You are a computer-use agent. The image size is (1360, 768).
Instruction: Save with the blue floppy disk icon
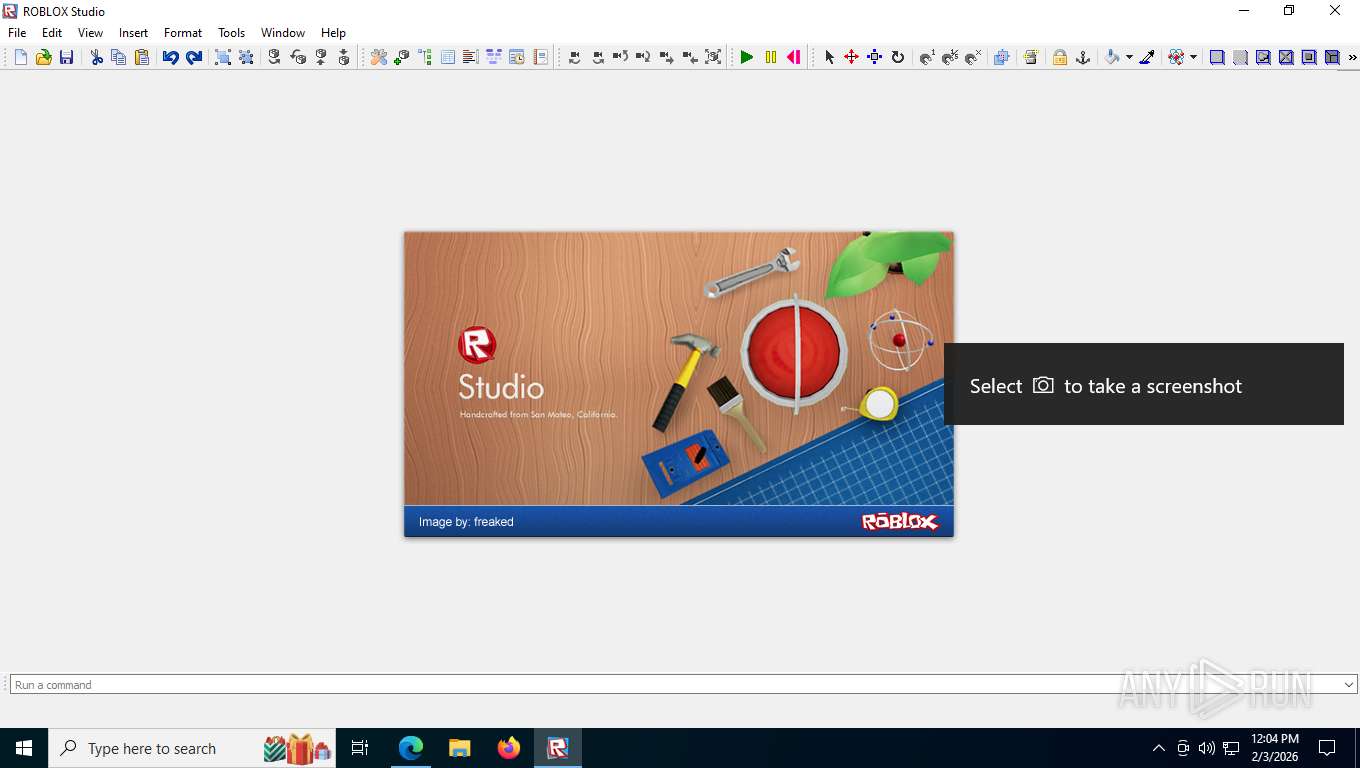tap(66, 58)
